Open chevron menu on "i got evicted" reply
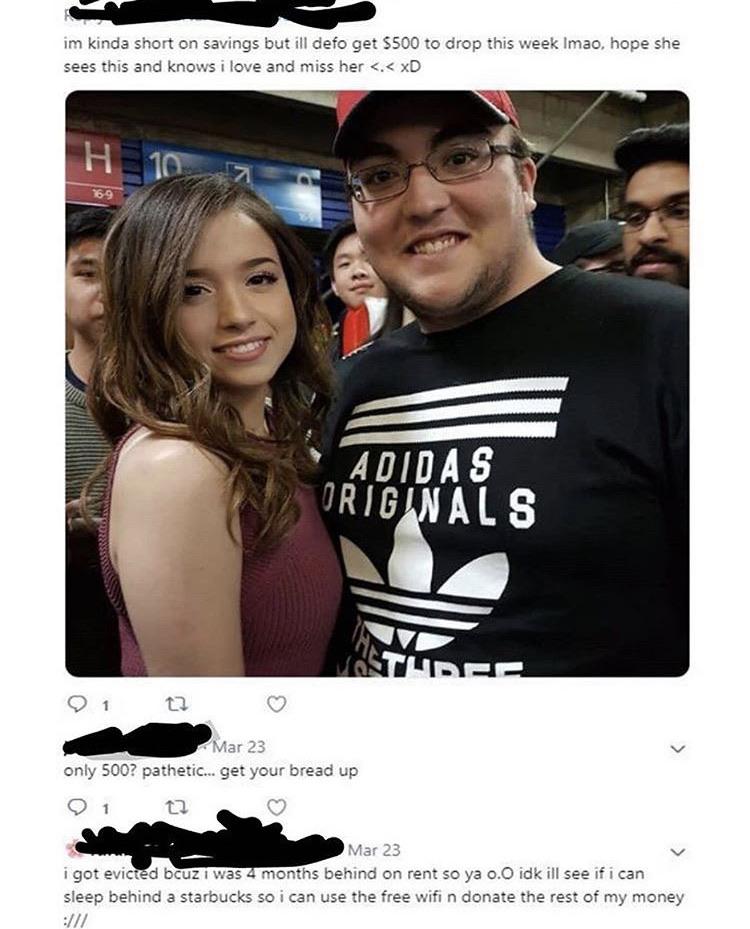750x929 pixels. [x=677, y=852]
